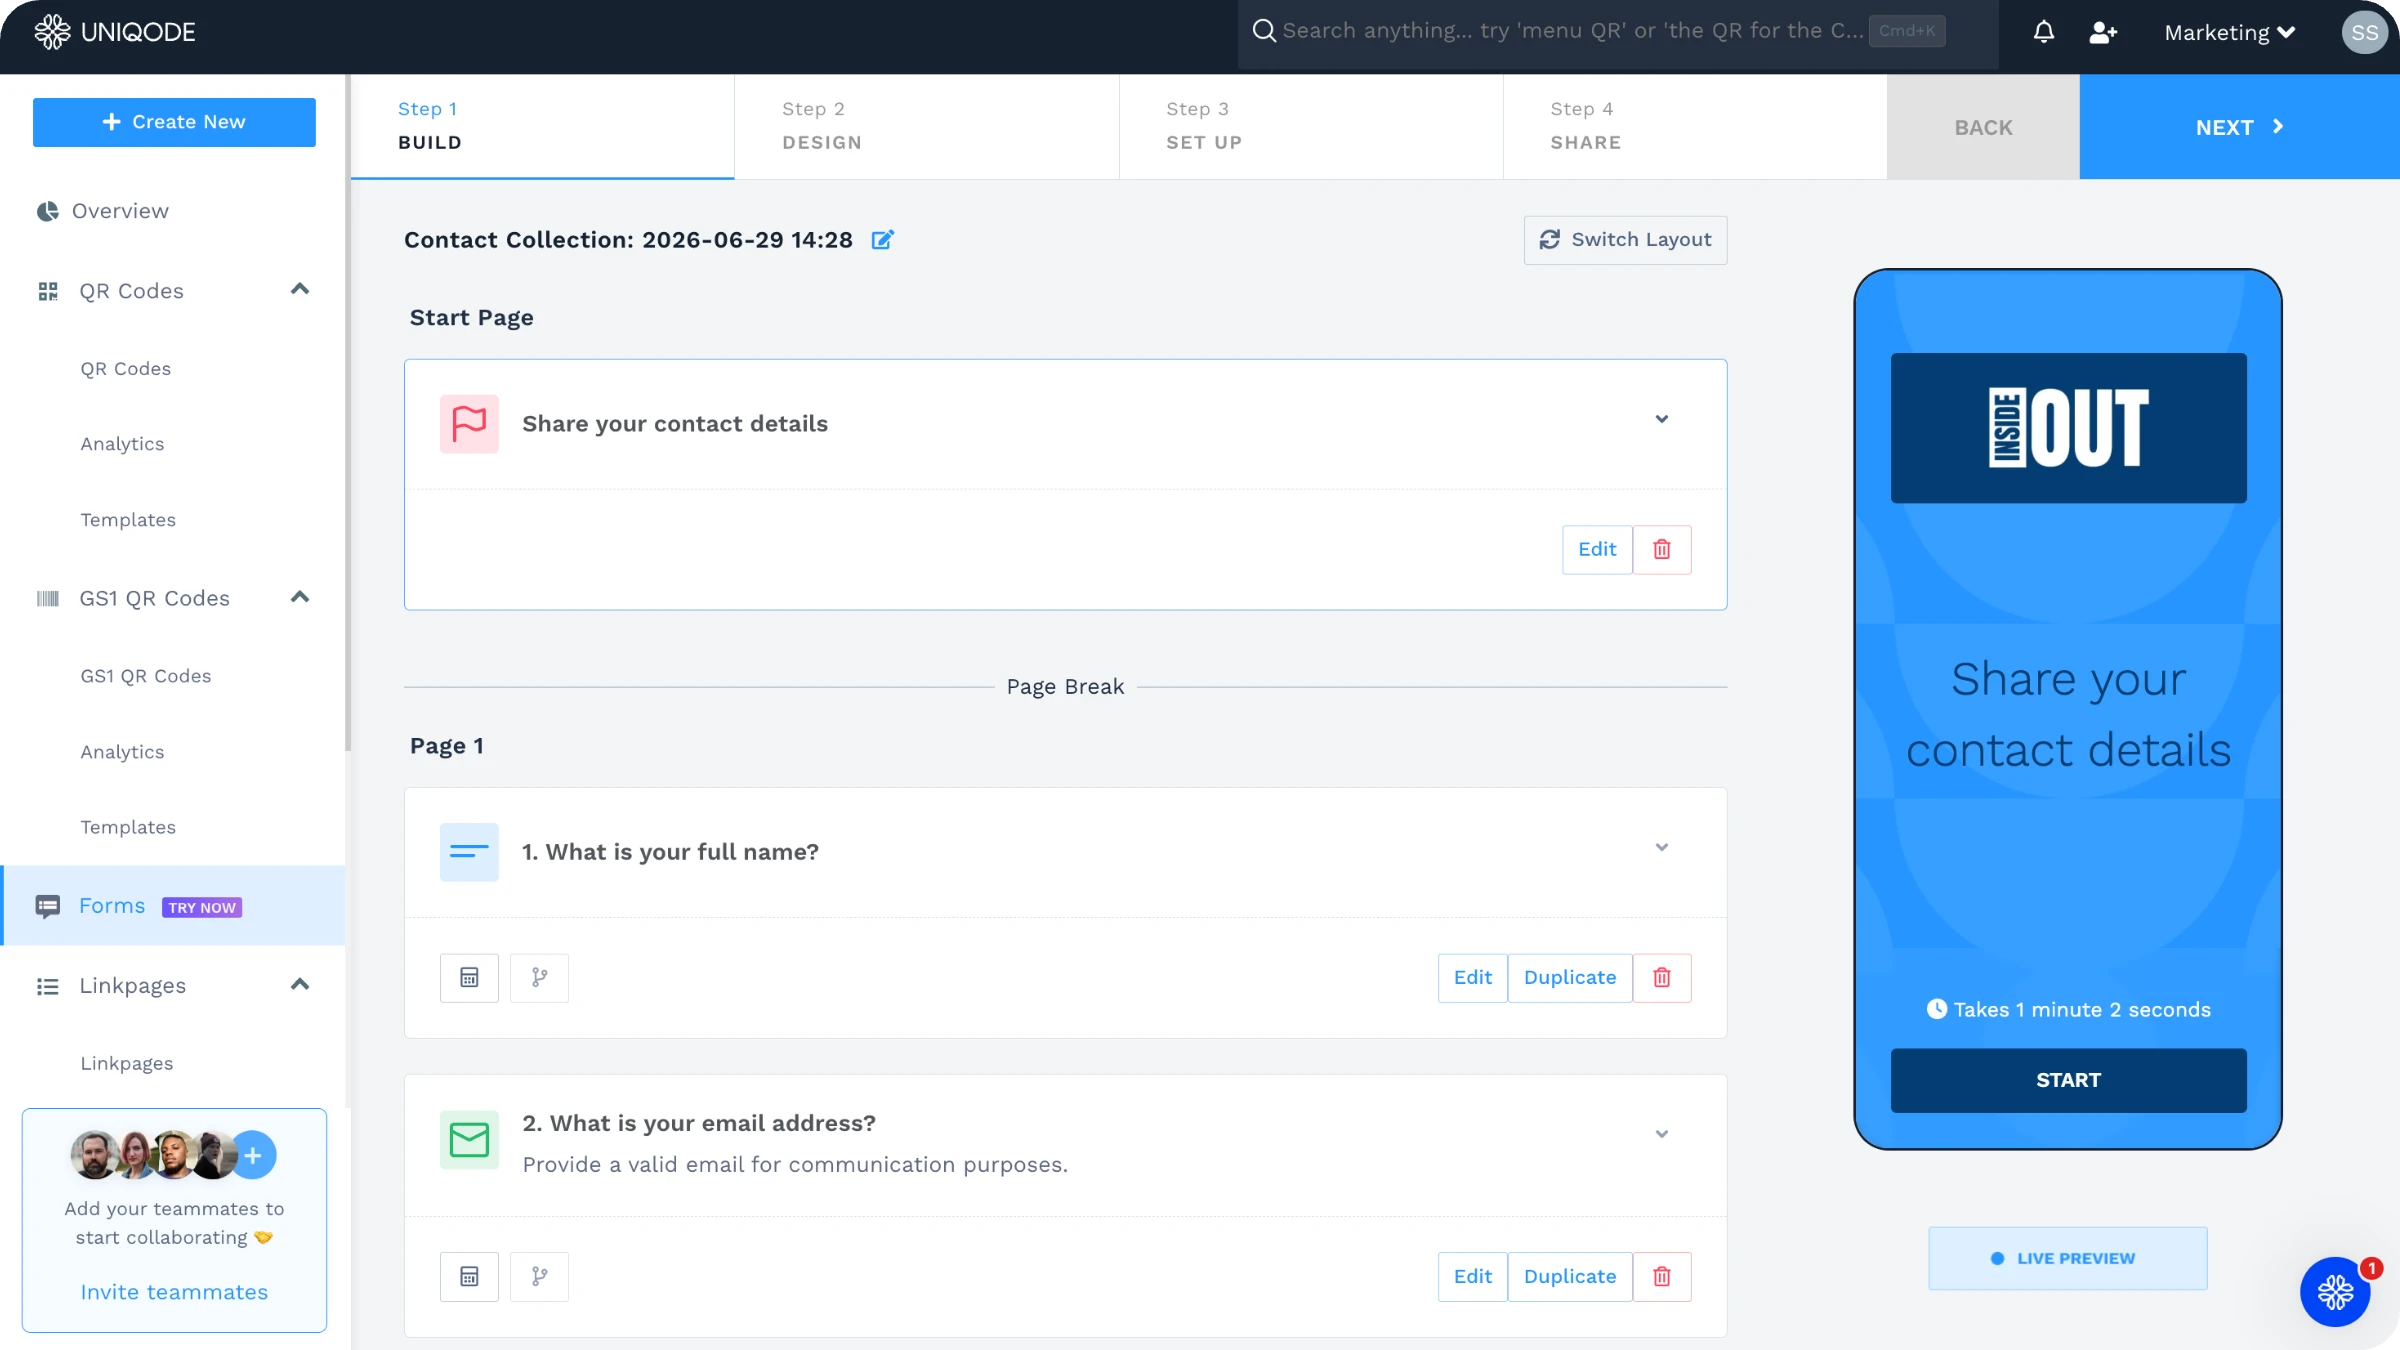Click the TRY NOW badge next to Forms
2400x1350 pixels.
pos(202,908)
